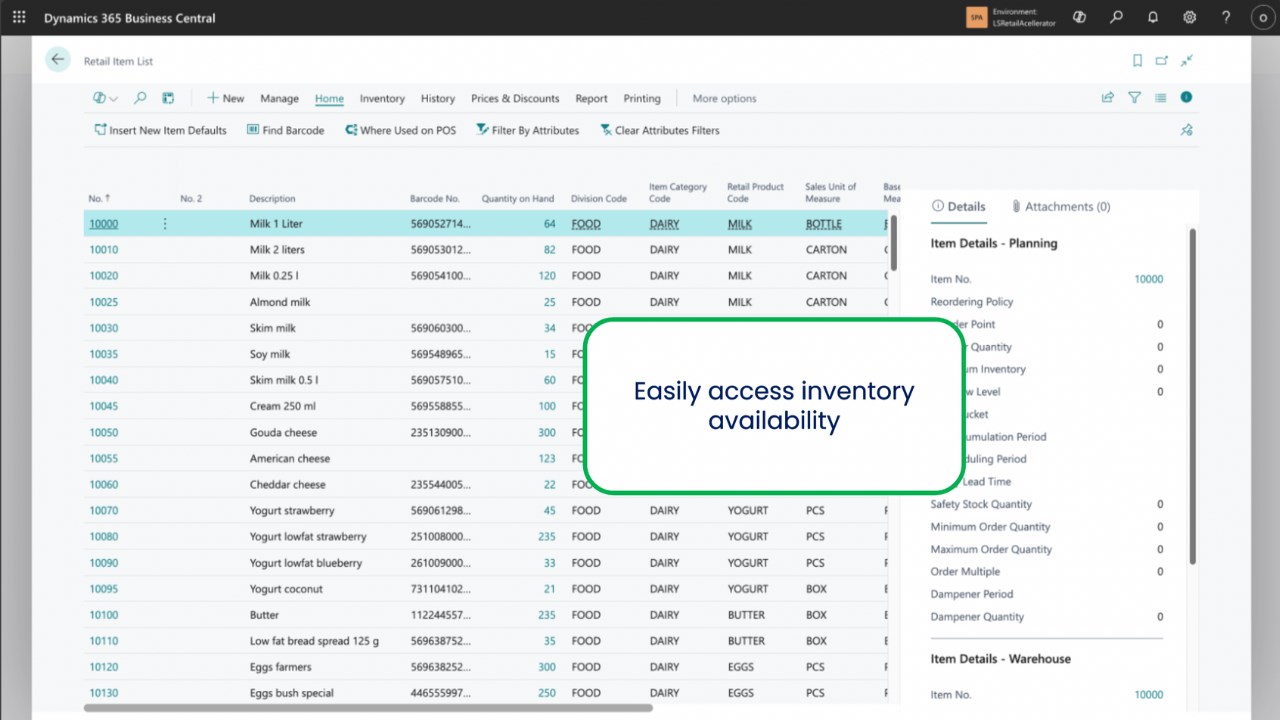The width and height of the screenshot is (1280, 720).
Task: Click the BUTTER product code for item 10100
Action: click(x=746, y=615)
